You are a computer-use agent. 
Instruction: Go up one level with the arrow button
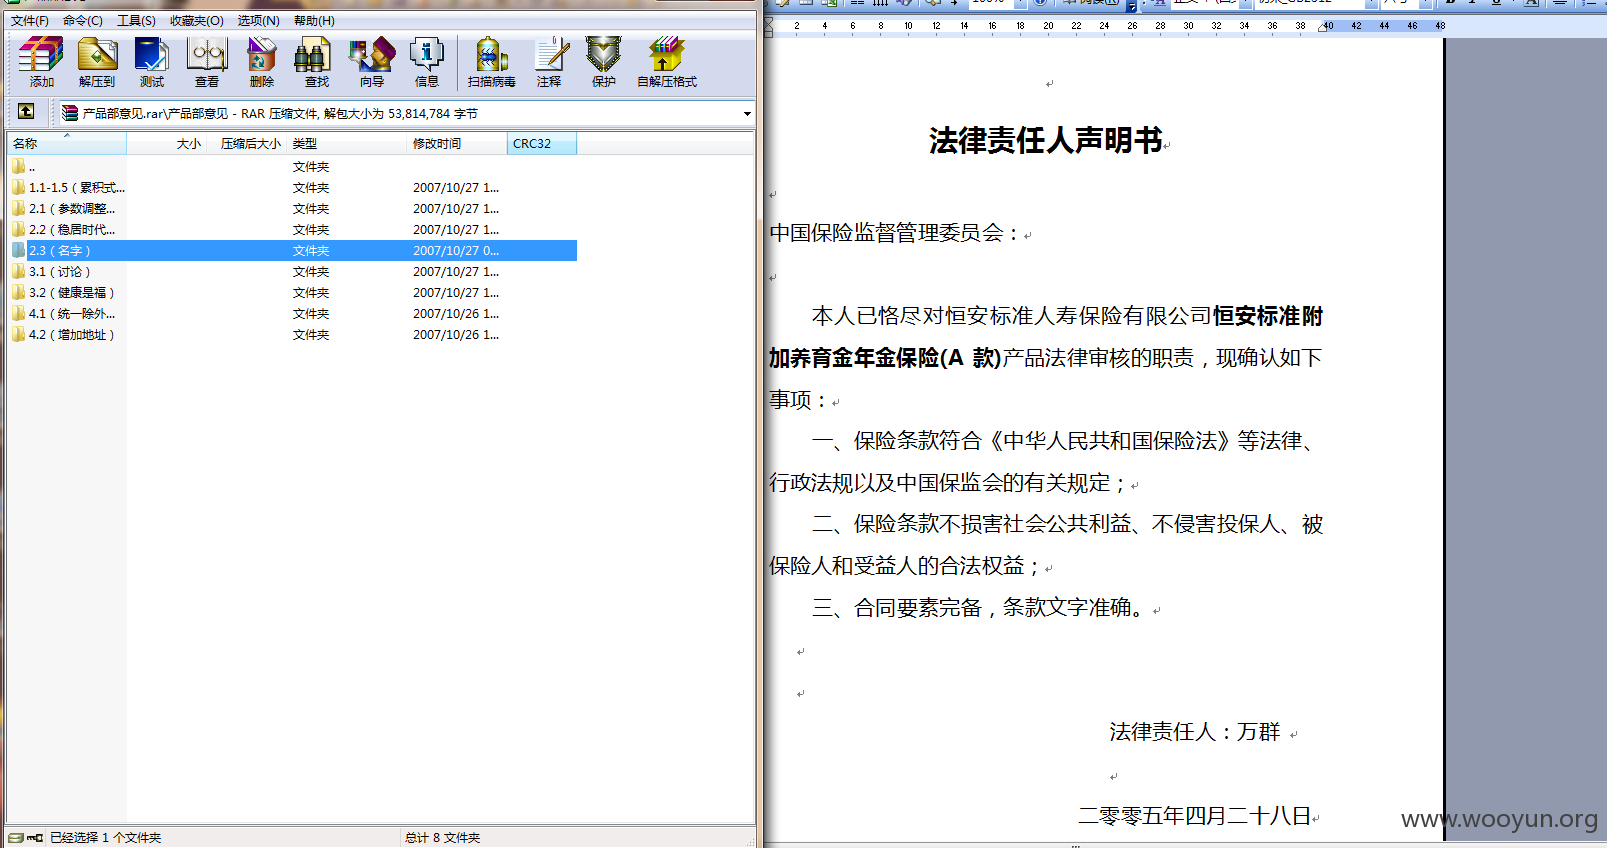(26, 112)
